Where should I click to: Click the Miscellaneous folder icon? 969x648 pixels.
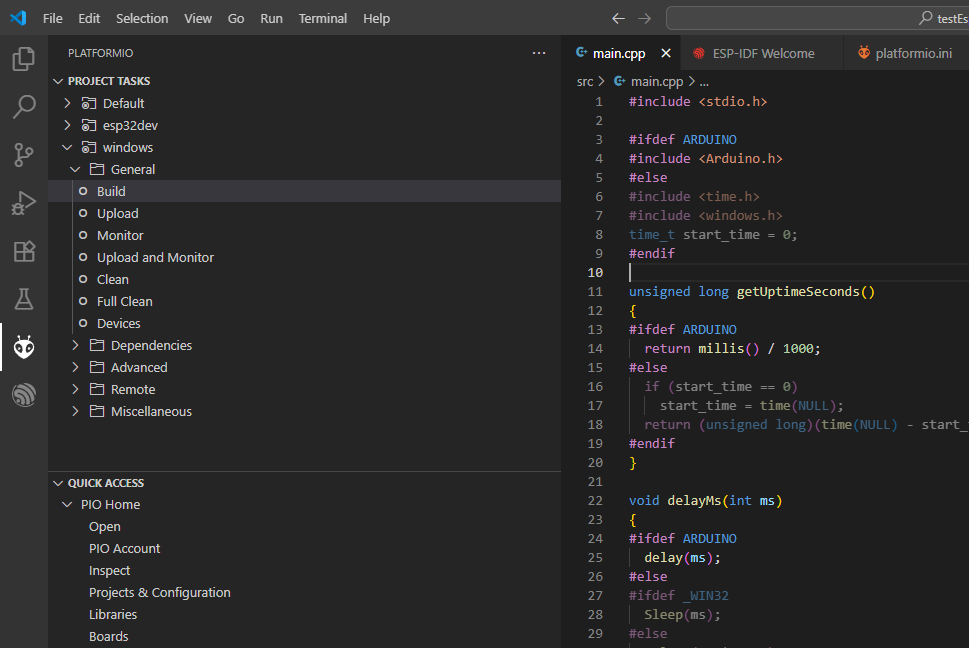(x=97, y=411)
